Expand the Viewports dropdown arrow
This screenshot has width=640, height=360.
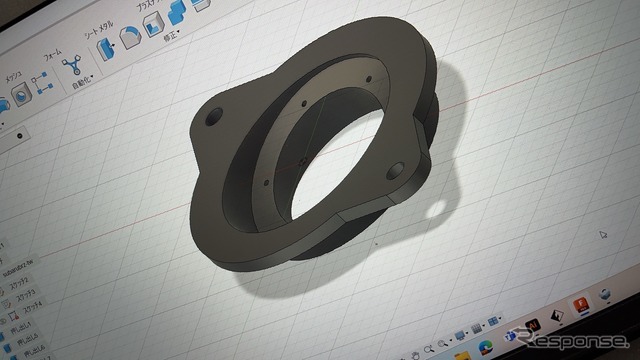point(500,318)
